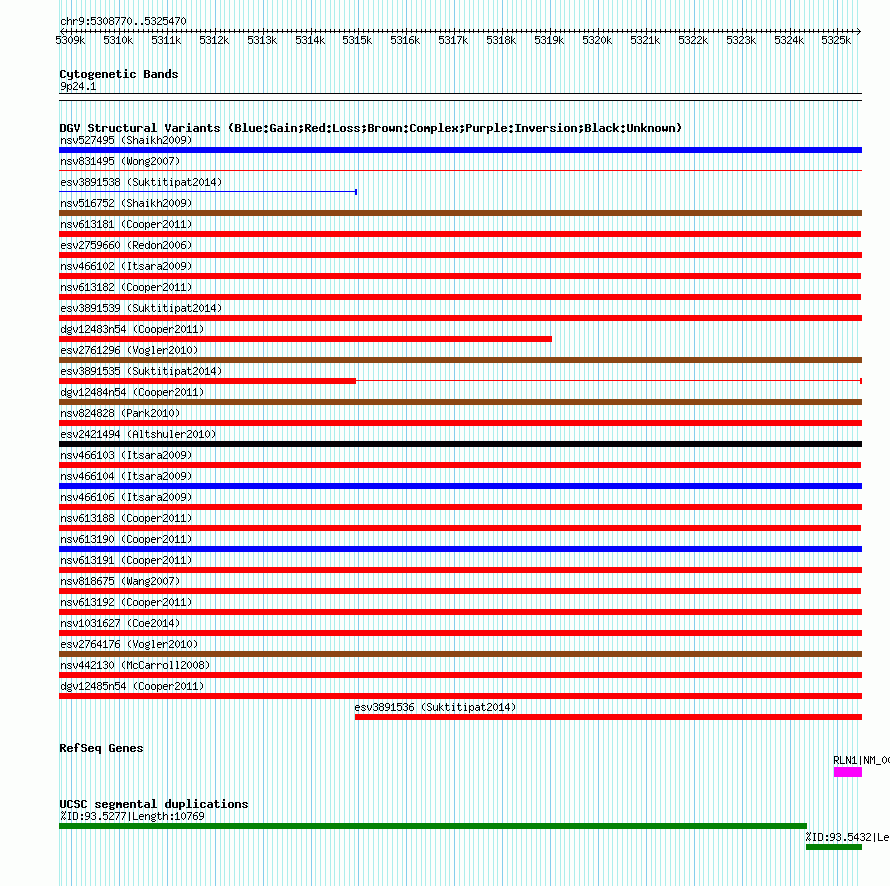Viewport: 890px width, 886px height.
Task: Select the esv3891539 (Suktitipat2014) label
Action: pos(141,308)
